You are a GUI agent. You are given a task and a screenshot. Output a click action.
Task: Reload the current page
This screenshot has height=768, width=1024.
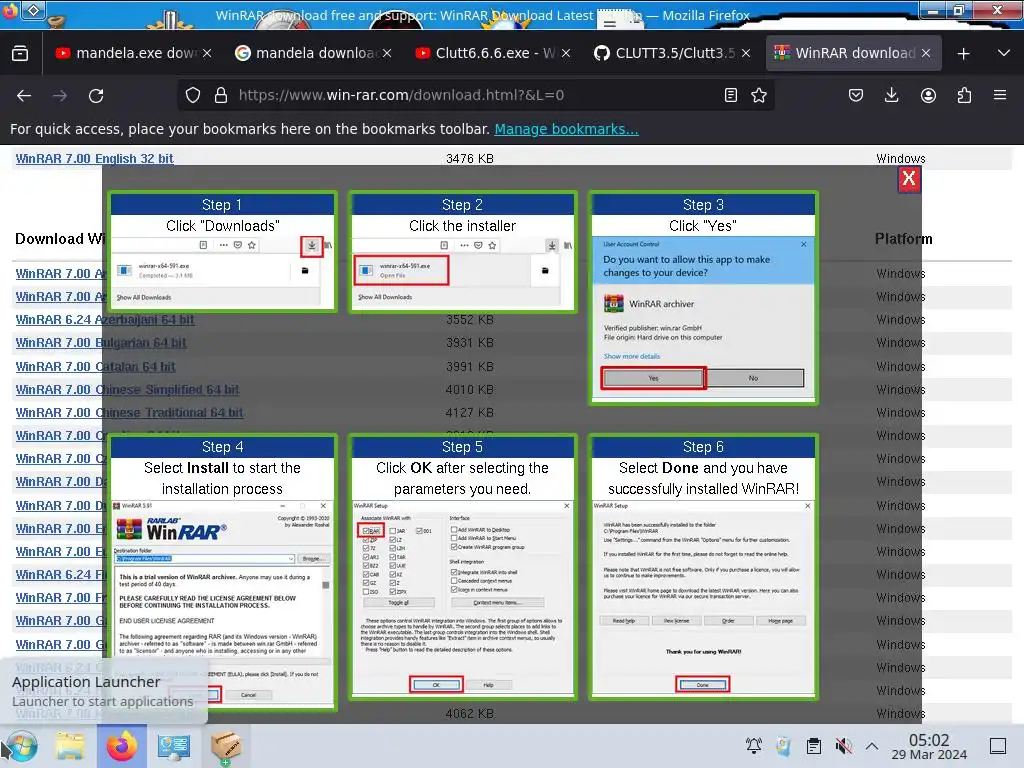(96, 95)
